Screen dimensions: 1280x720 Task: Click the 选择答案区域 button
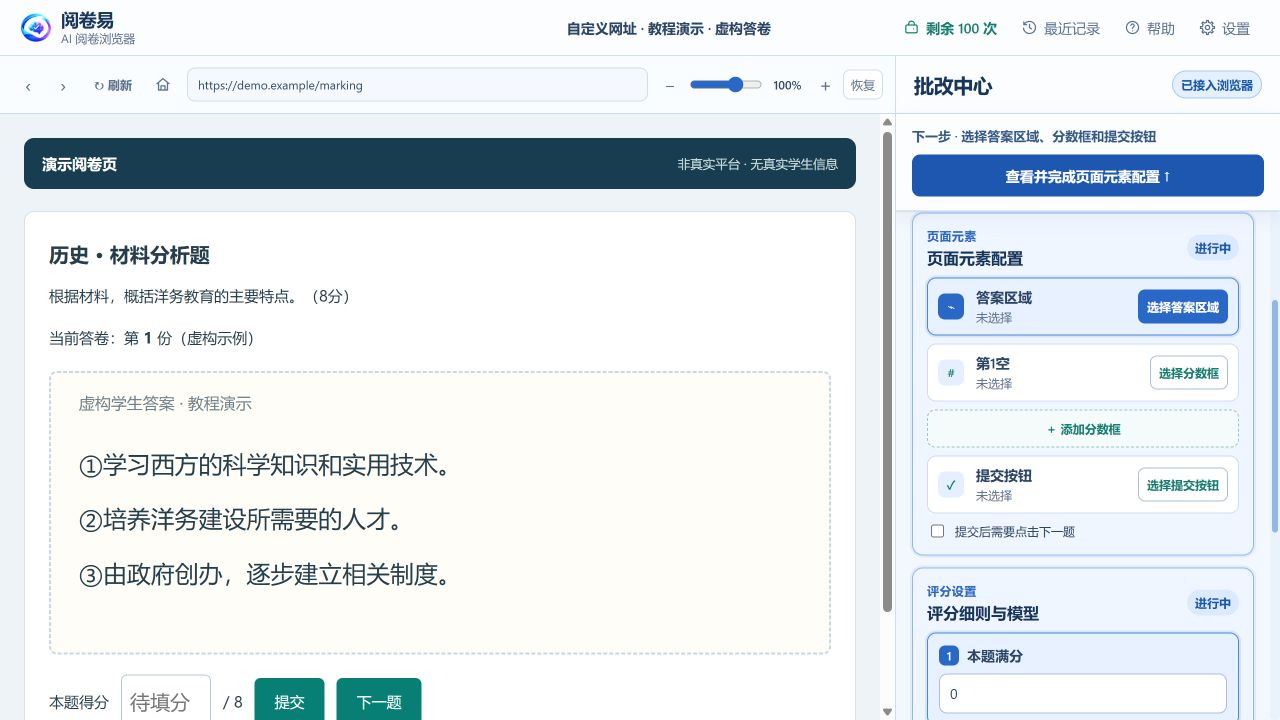point(1183,307)
